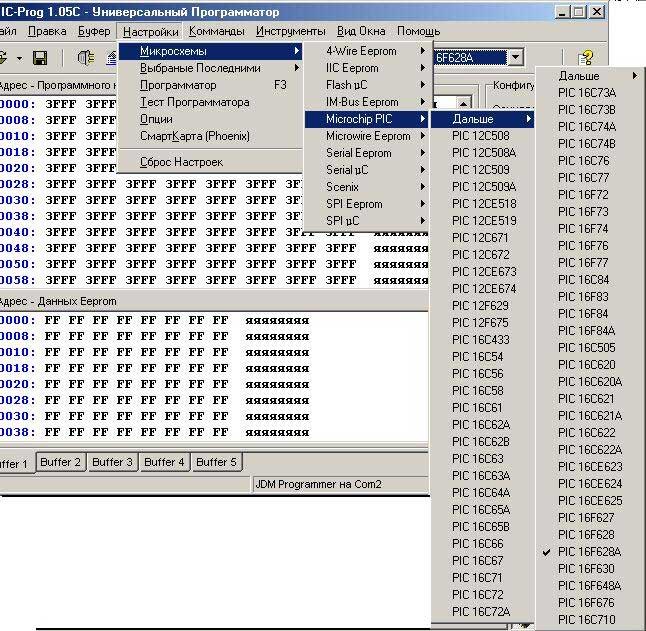Open the Open-file dropdown arrow in toolbar
This screenshot has height=631, width=646.
[x=19, y=58]
